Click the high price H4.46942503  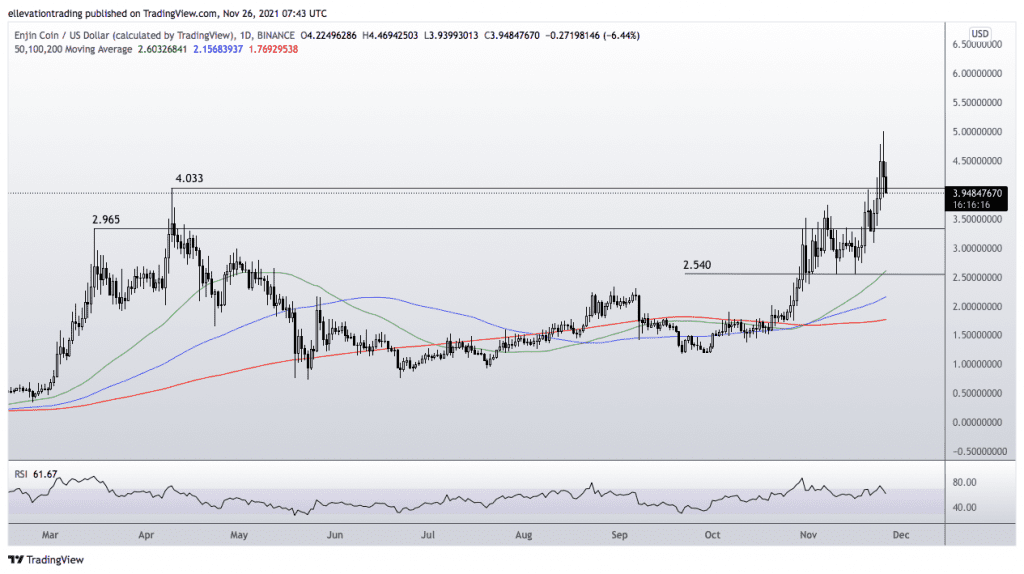391,35
